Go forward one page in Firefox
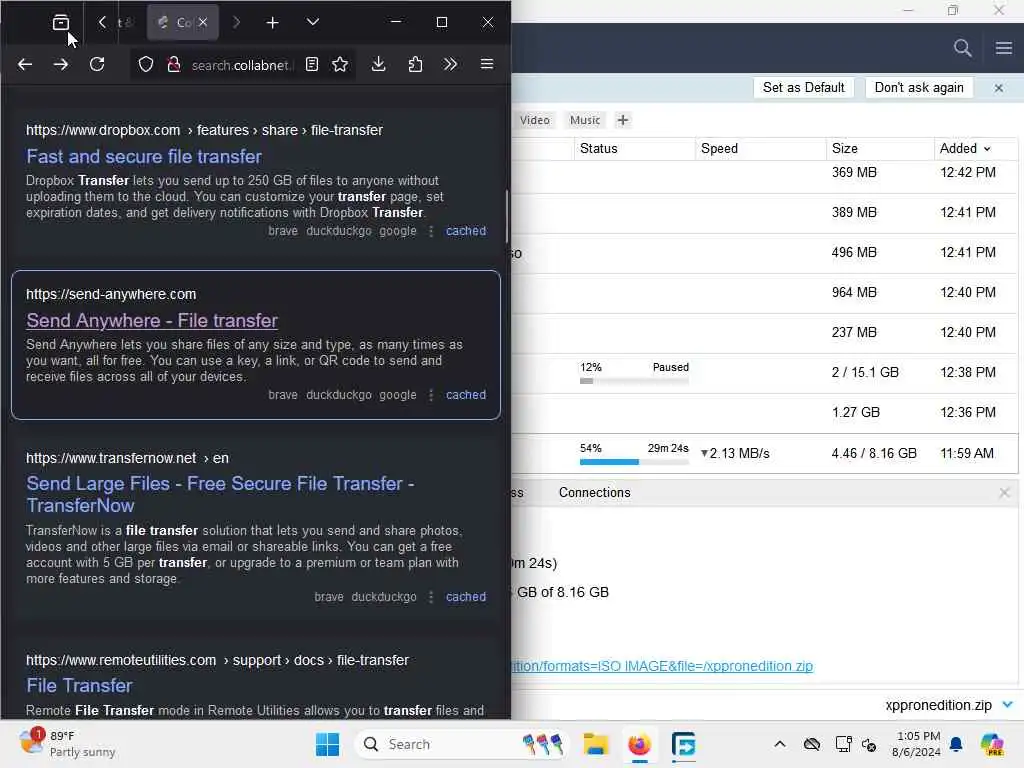The height and width of the screenshot is (768, 1024). (61, 64)
